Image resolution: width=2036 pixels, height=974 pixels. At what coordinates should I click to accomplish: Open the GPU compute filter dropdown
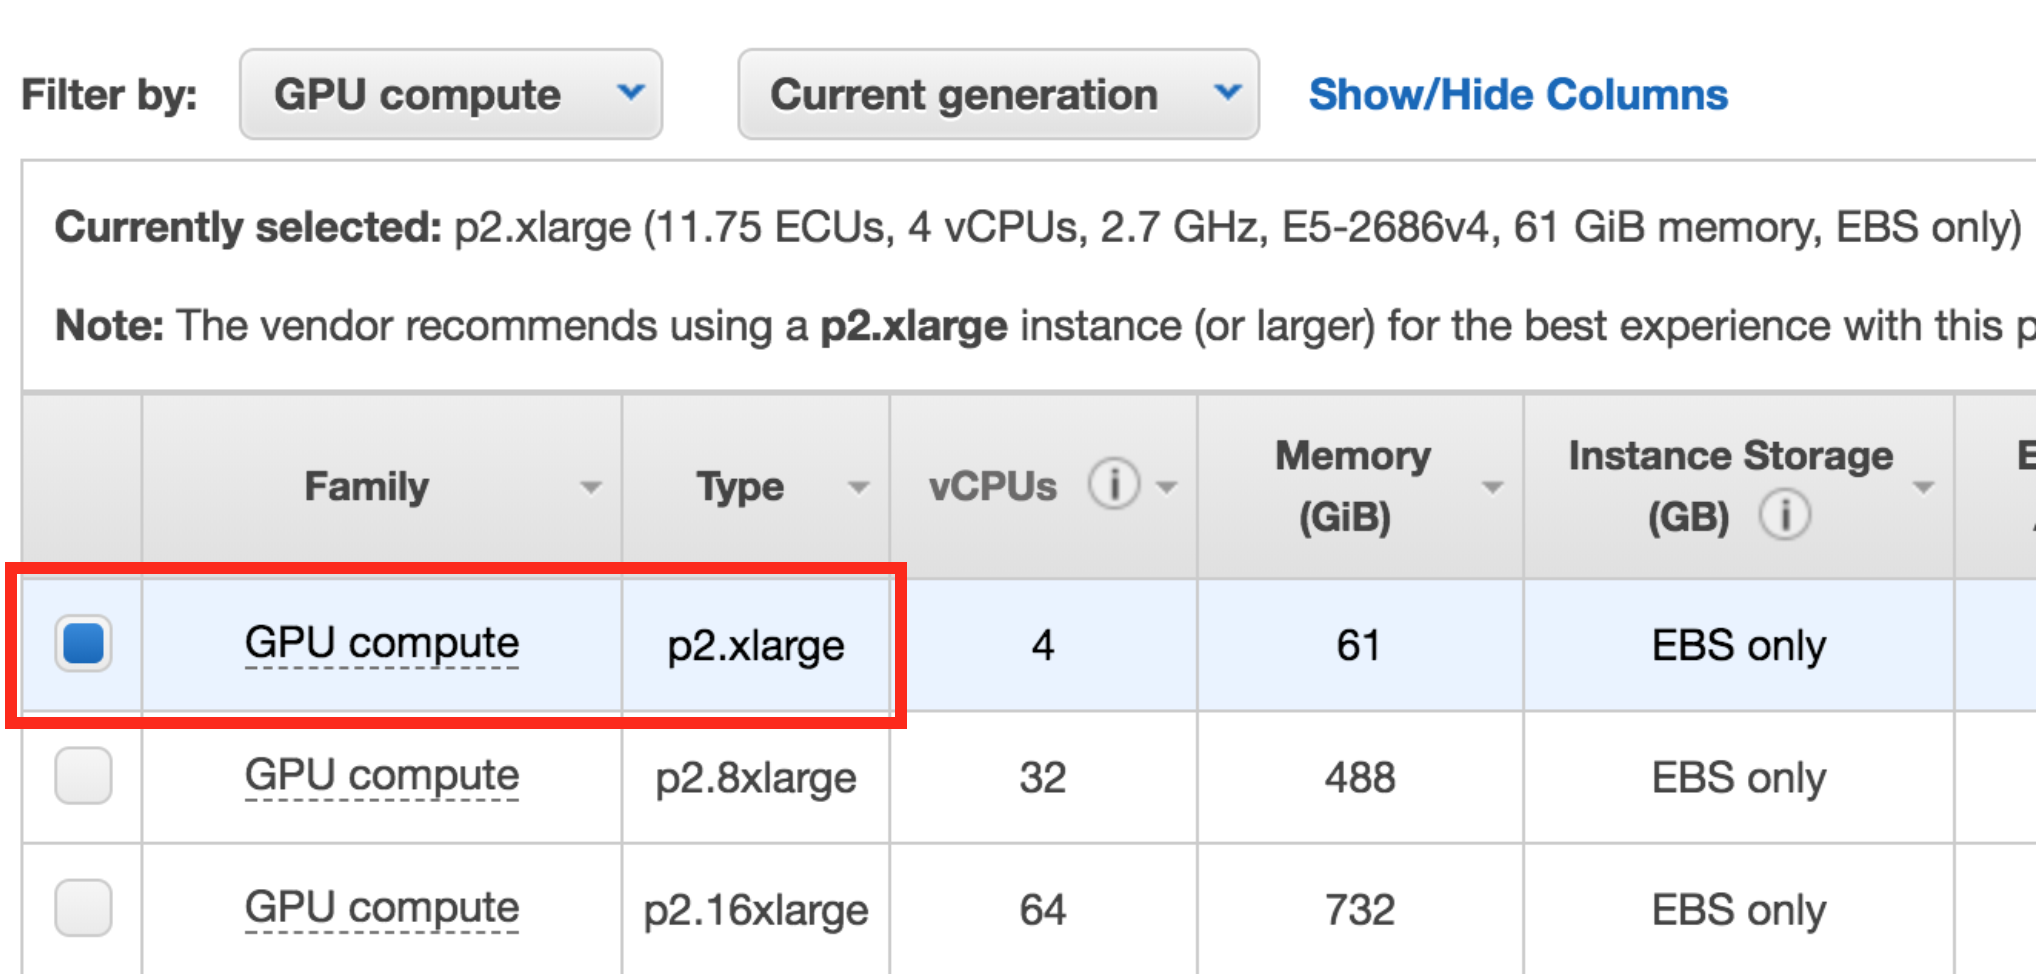[x=451, y=95]
